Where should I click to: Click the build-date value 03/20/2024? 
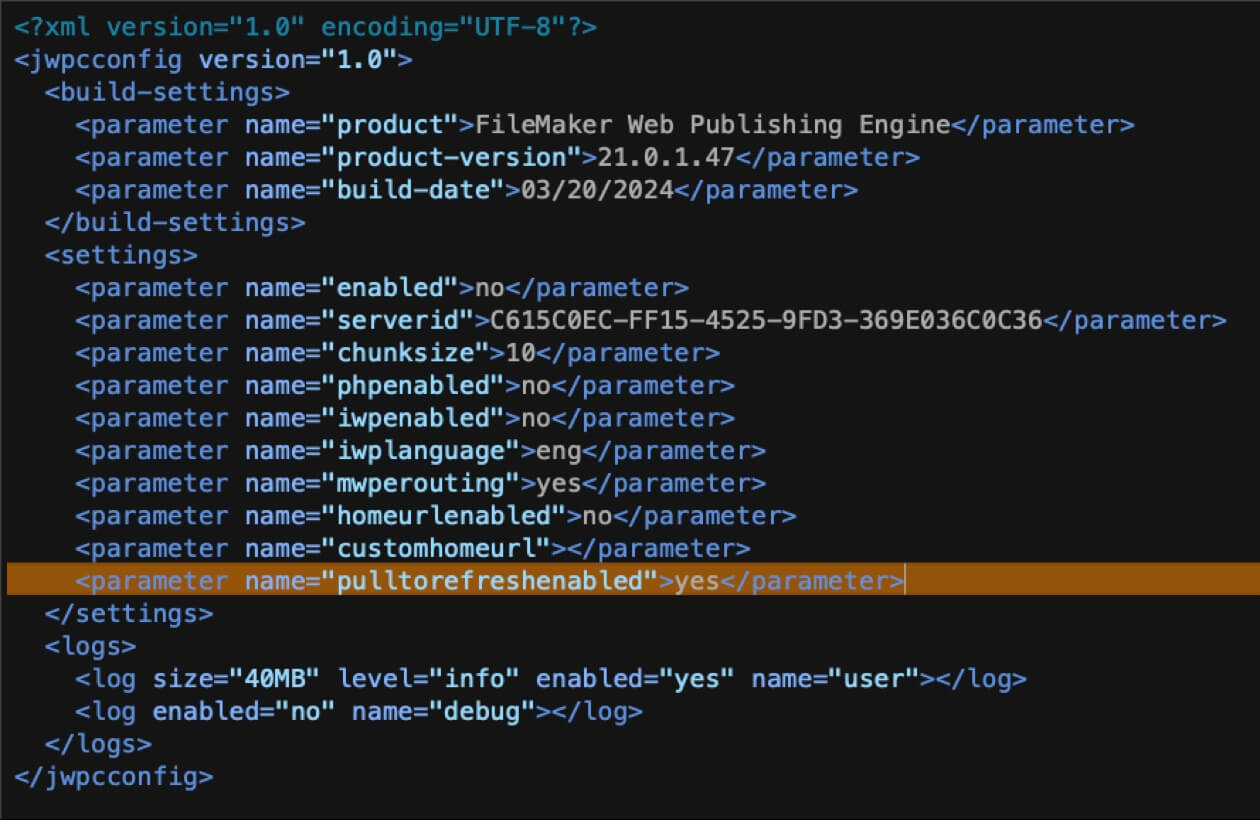tap(598, 190)
